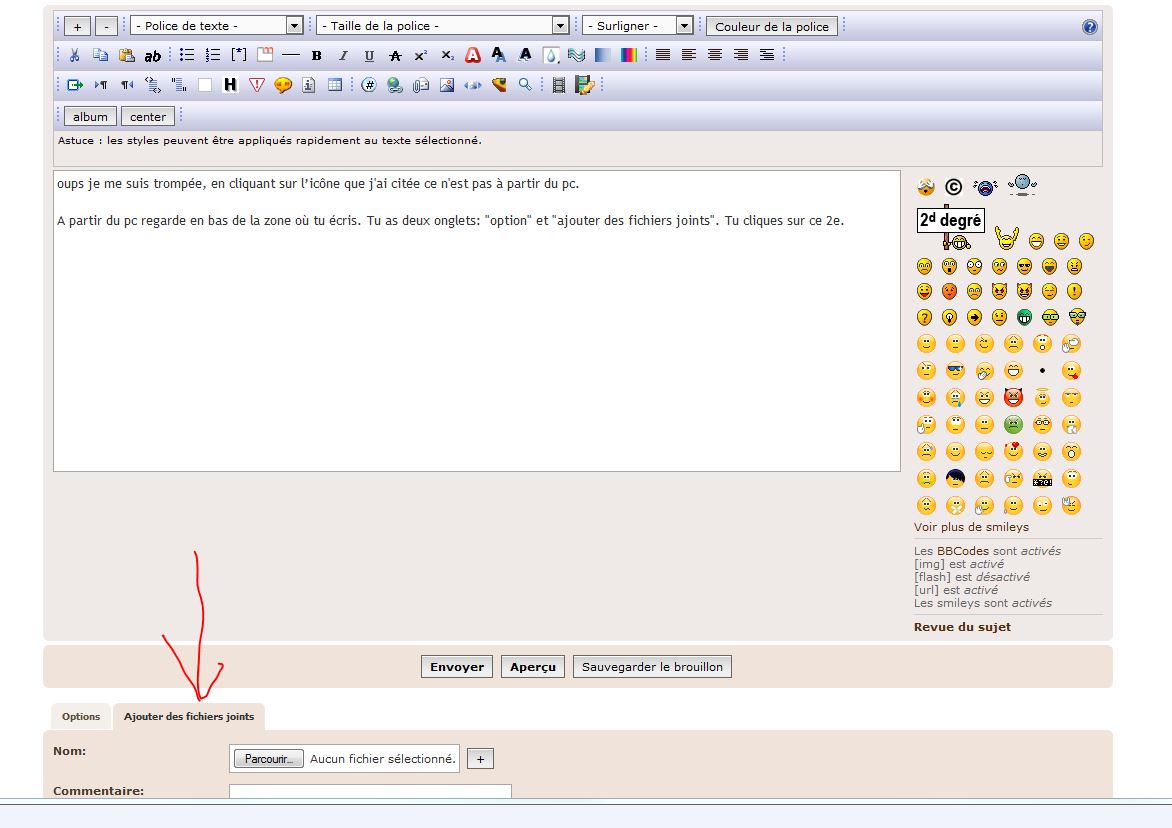Click Parcourir to browse files
1172x828 pixels.
pos(269,759)
